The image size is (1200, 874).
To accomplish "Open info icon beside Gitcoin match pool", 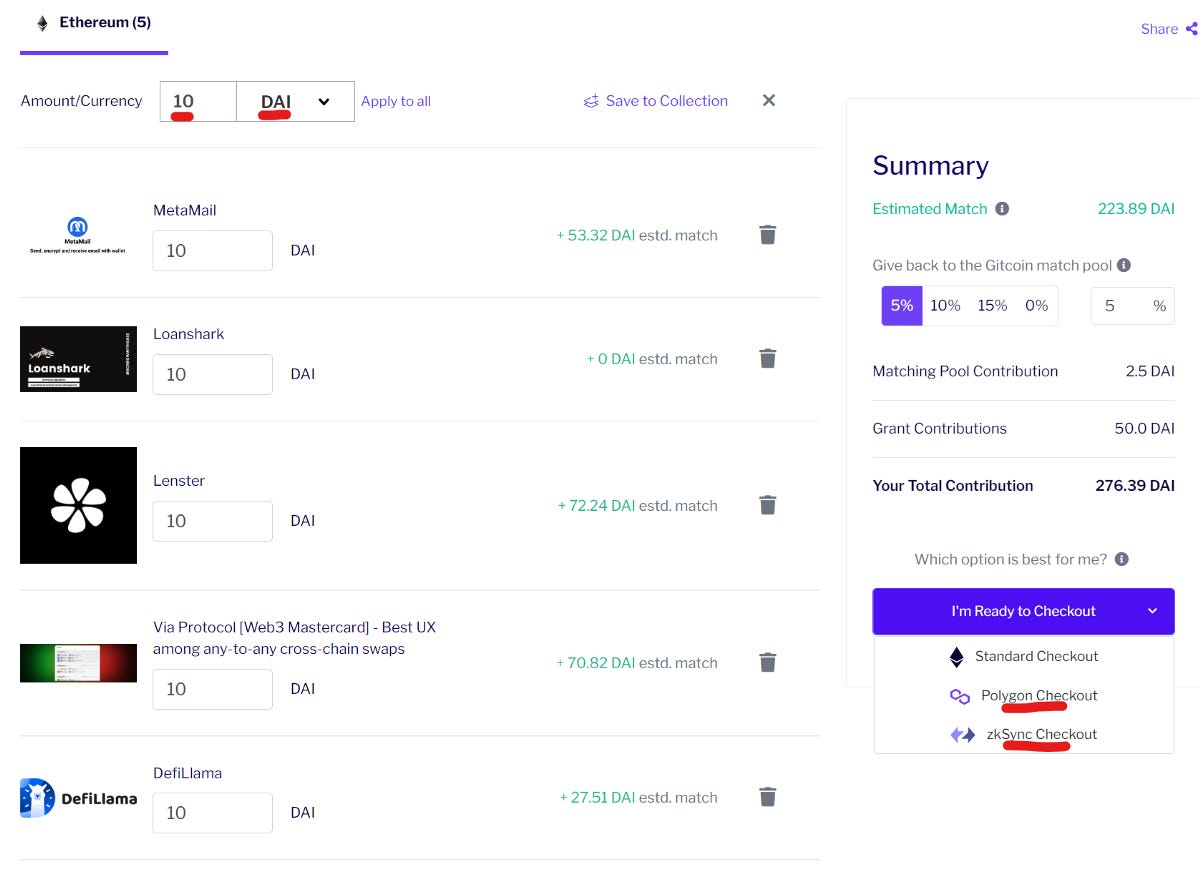I will 1124,266.
